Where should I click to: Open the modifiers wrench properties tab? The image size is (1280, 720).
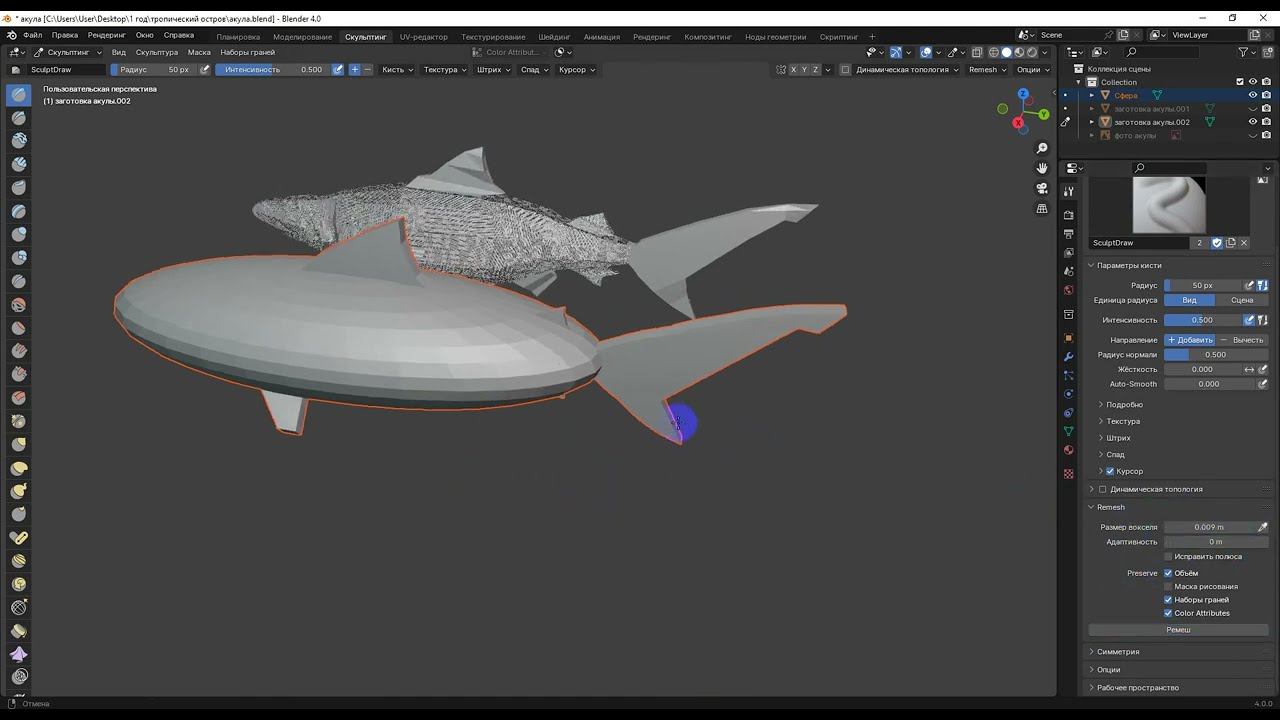coord(1069,357)
